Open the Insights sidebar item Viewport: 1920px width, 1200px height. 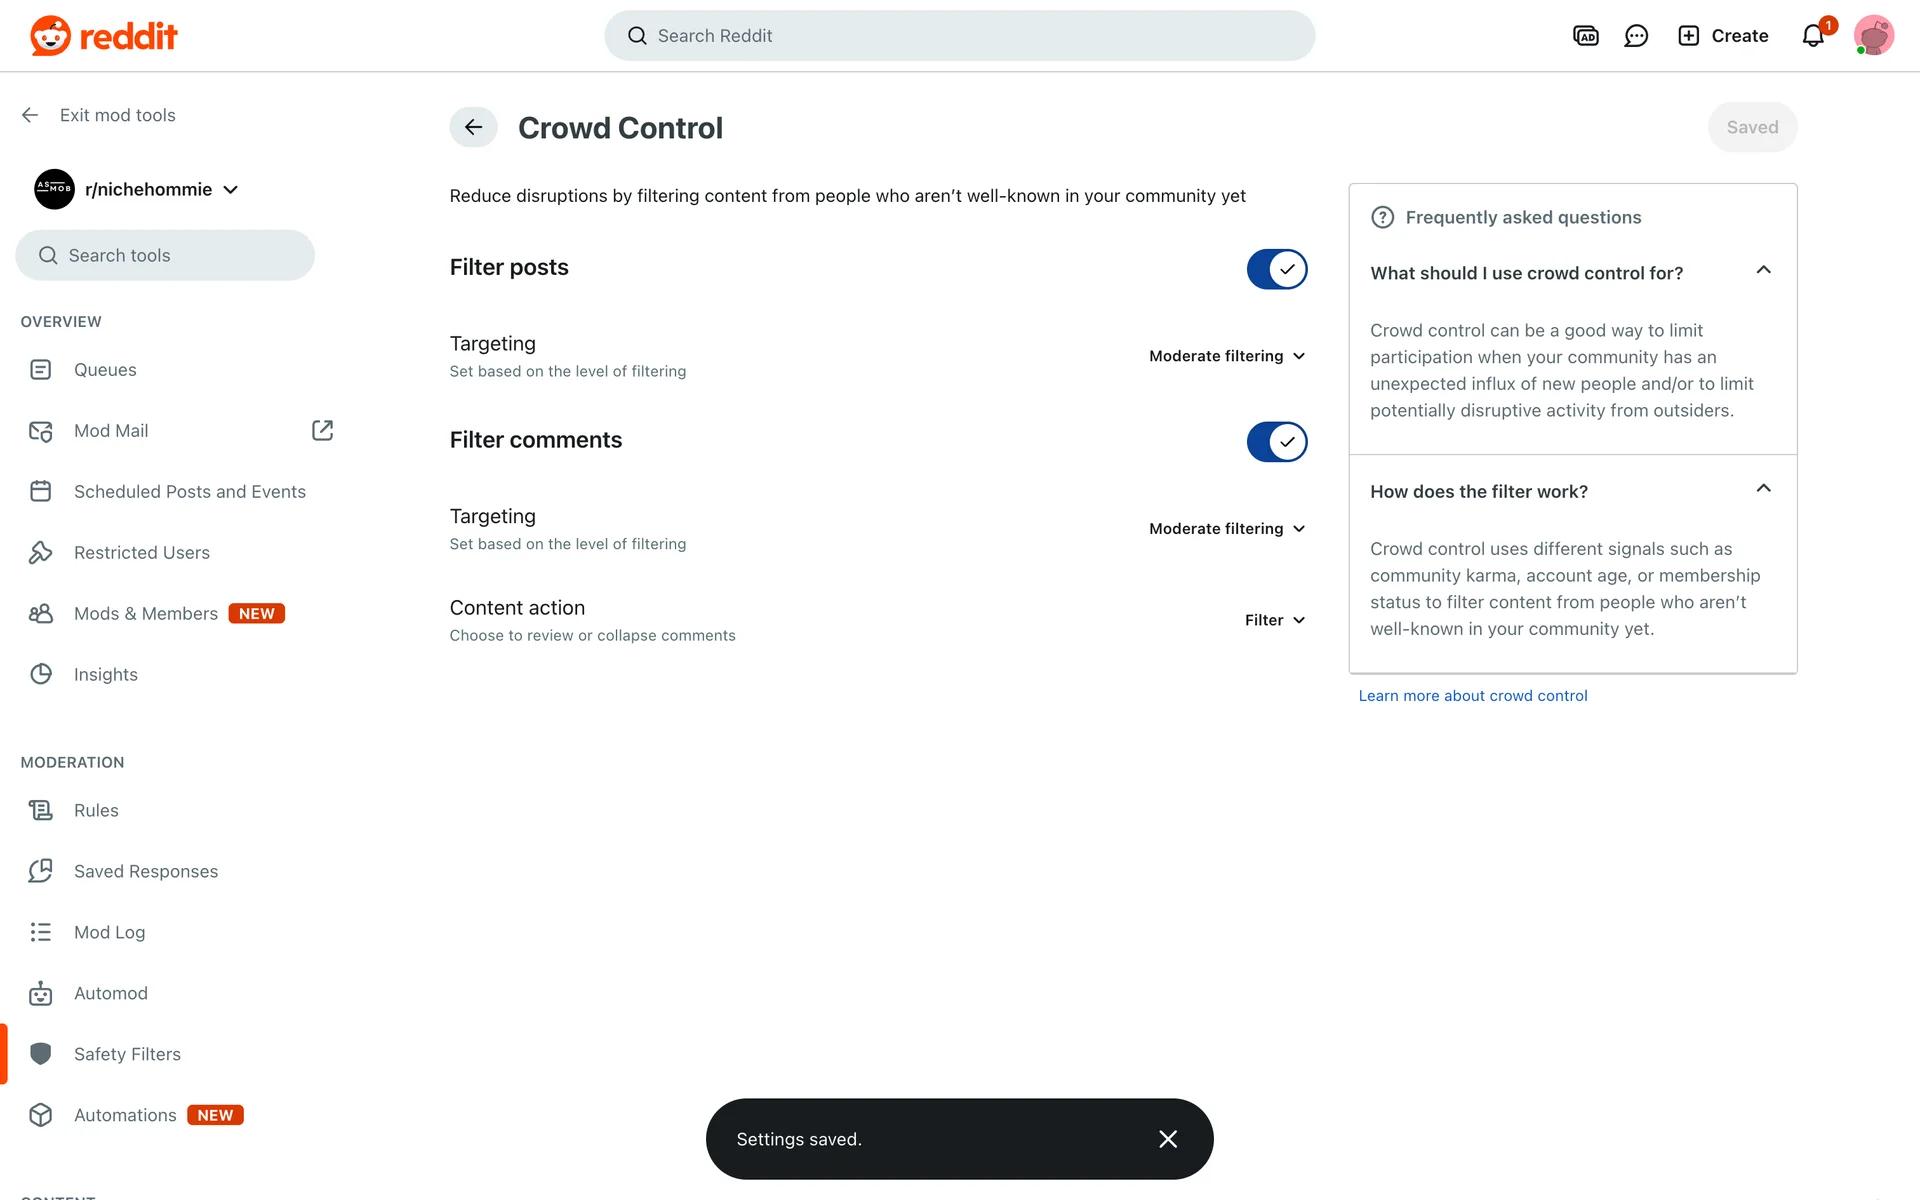pyautogui.click(x=105, y=674)
